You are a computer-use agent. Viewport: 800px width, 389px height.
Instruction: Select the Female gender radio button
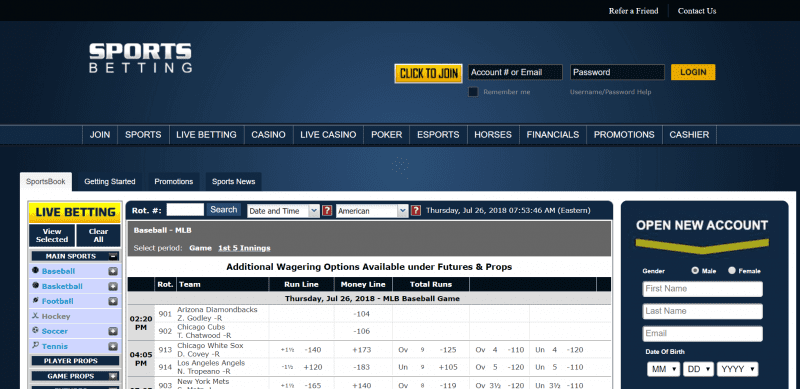point(732,271)
